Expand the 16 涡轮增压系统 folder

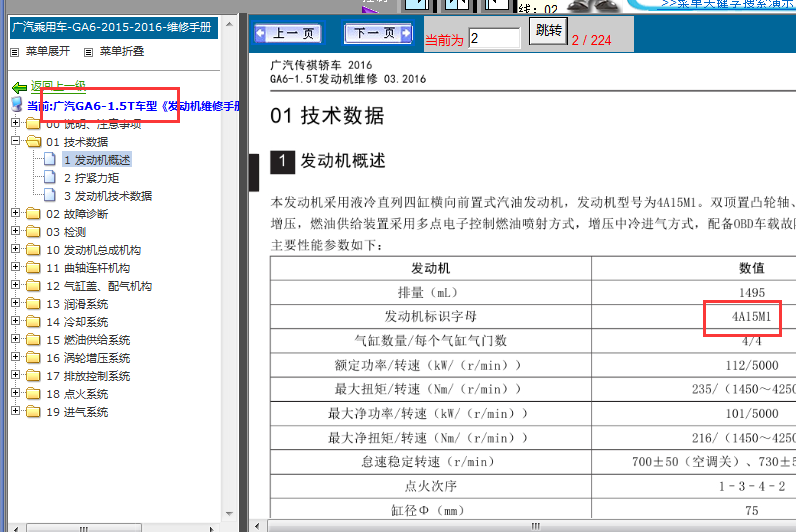pyautogui.click(x=16, y=357)
